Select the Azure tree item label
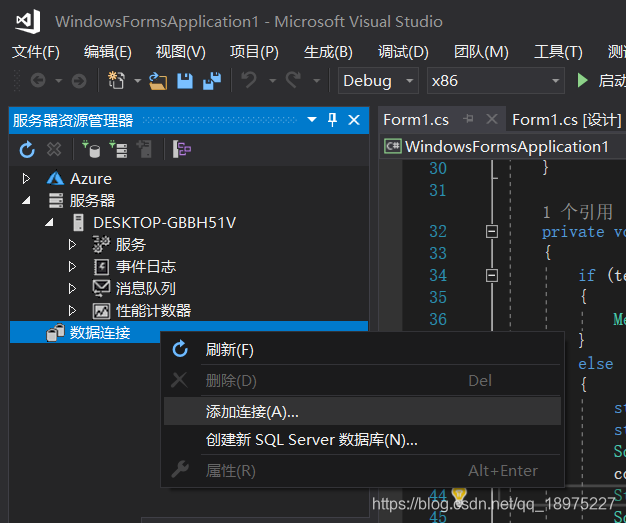Screen dimensions: 626x523 click(x=91, y=178)
